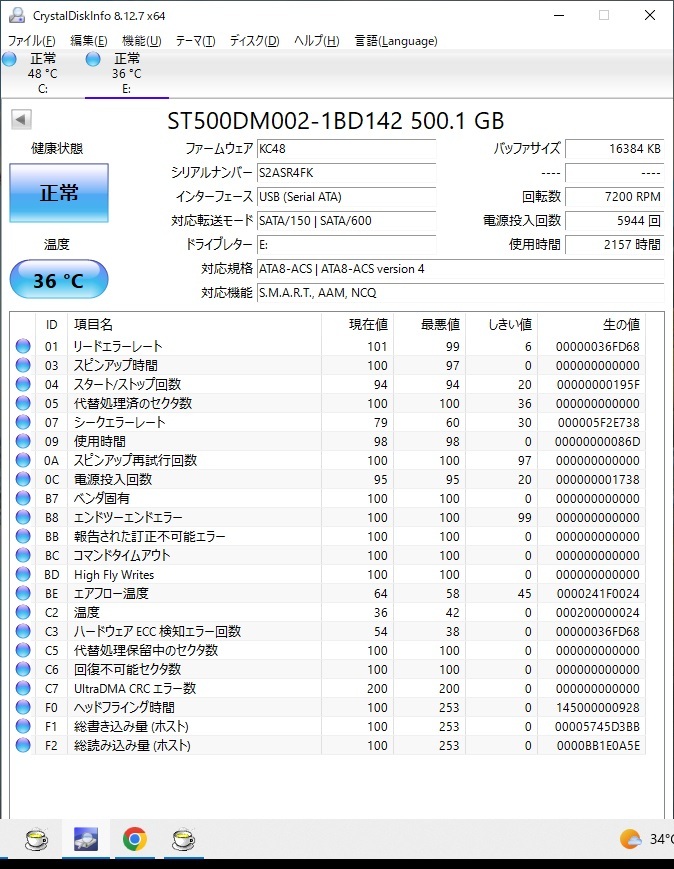The height and width of the screenshot is (869, 674).
Task: Click the weather icon in system tray
Action: (630, 839)
